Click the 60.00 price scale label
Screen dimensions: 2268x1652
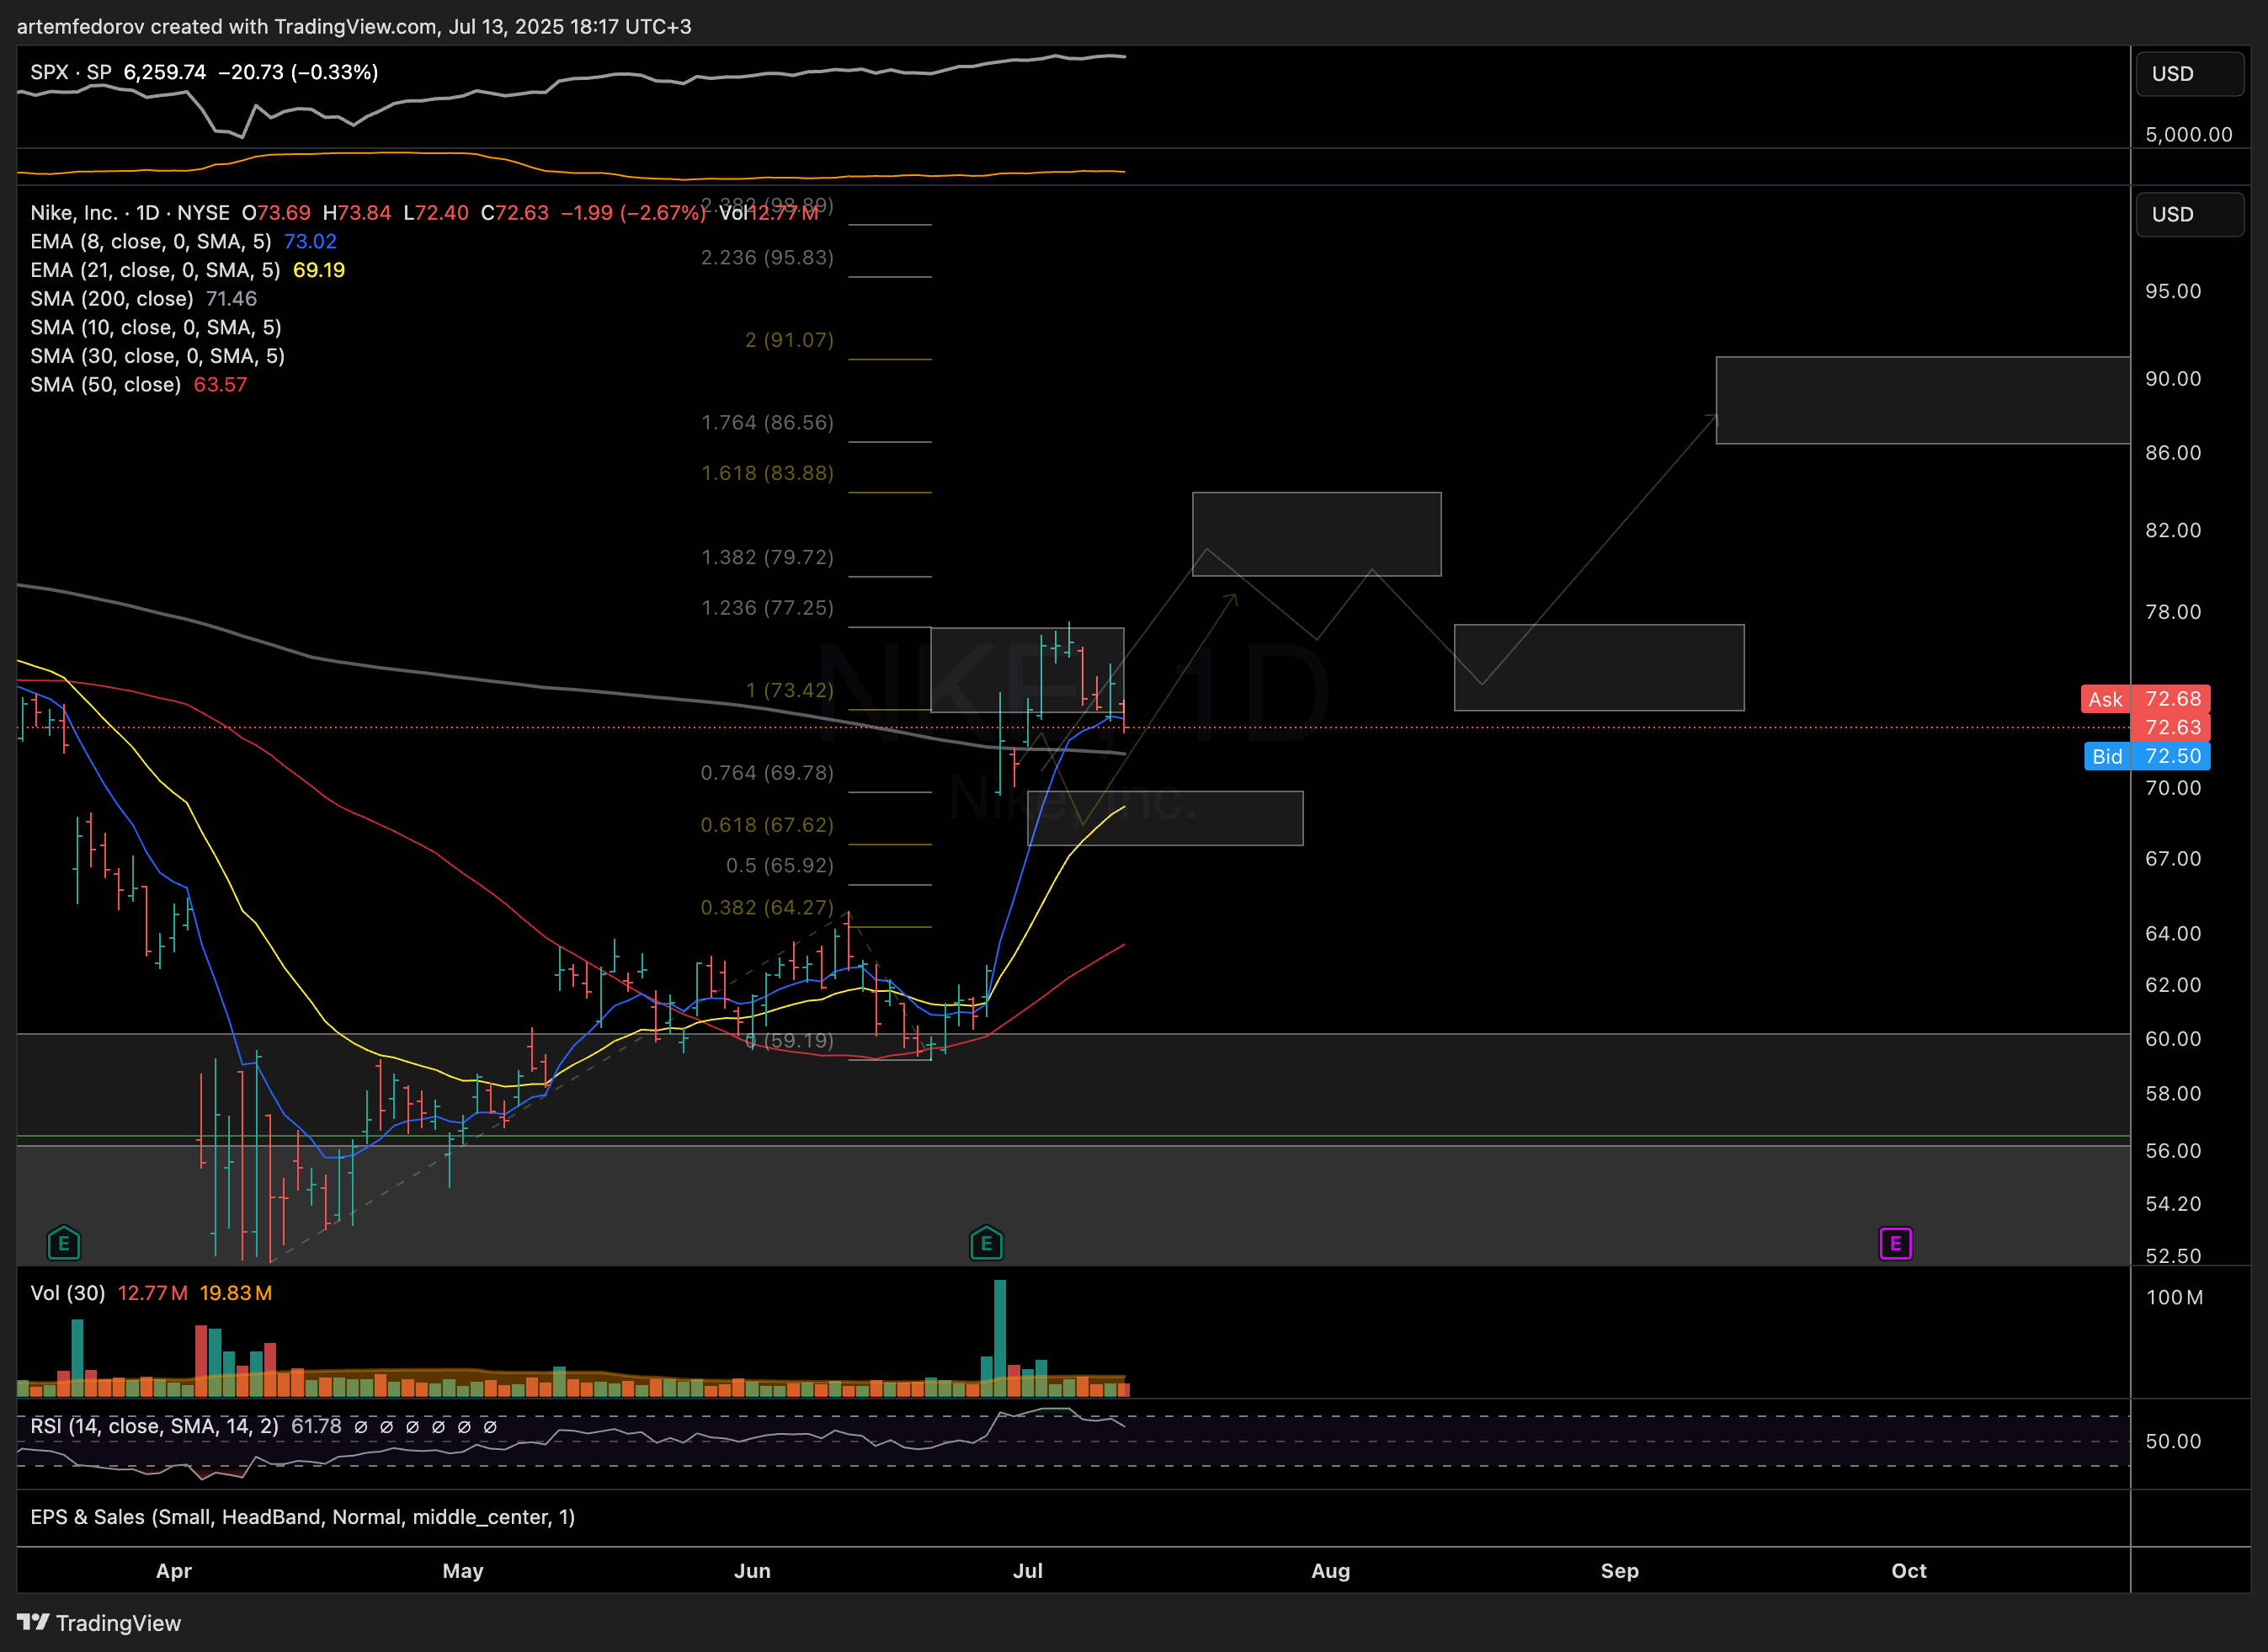tap(2173, 1038)
